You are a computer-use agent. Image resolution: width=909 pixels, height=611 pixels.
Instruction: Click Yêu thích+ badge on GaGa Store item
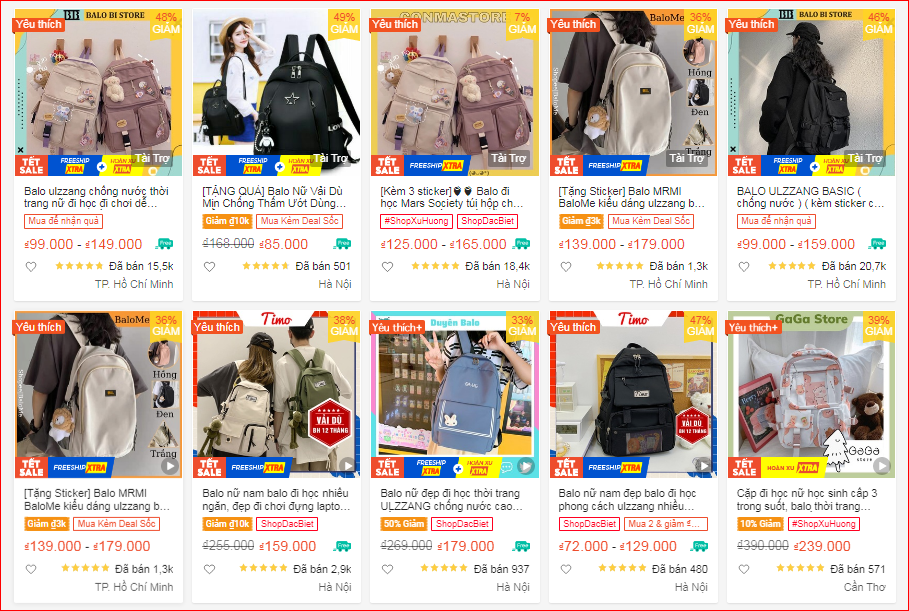tap(753, 328)
